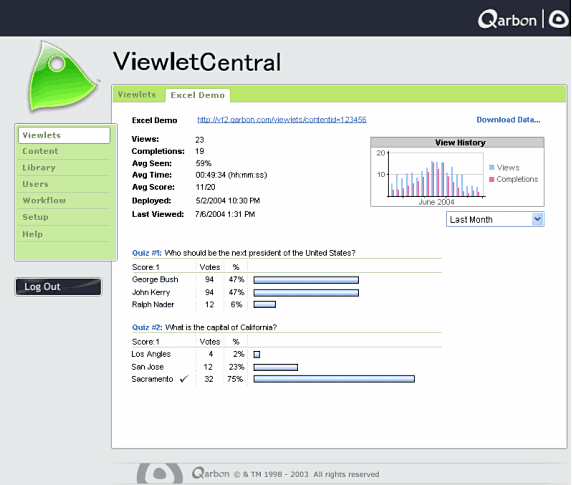Click the Ralph Nader answer label

coord(153,304)
